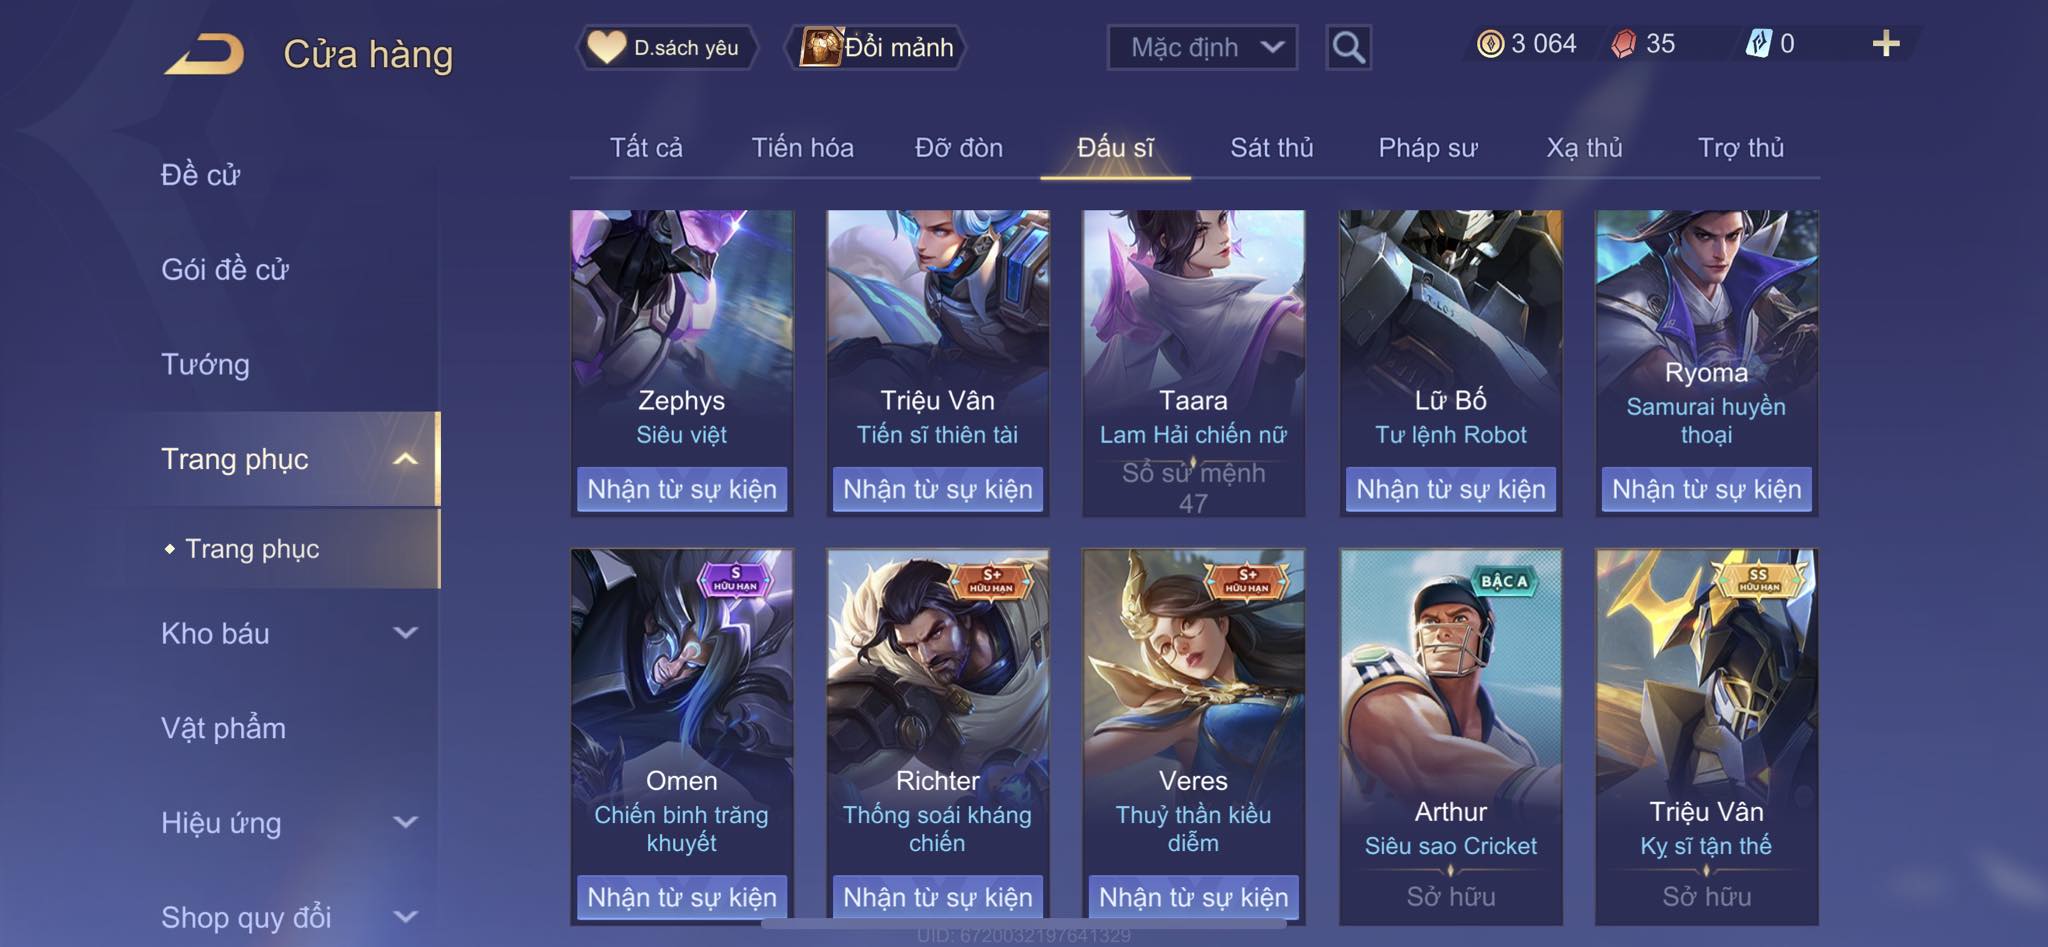2048x947 pixels.
Task: Collapse the Trang phục sidebar section
Action: (x=405, y=459)
